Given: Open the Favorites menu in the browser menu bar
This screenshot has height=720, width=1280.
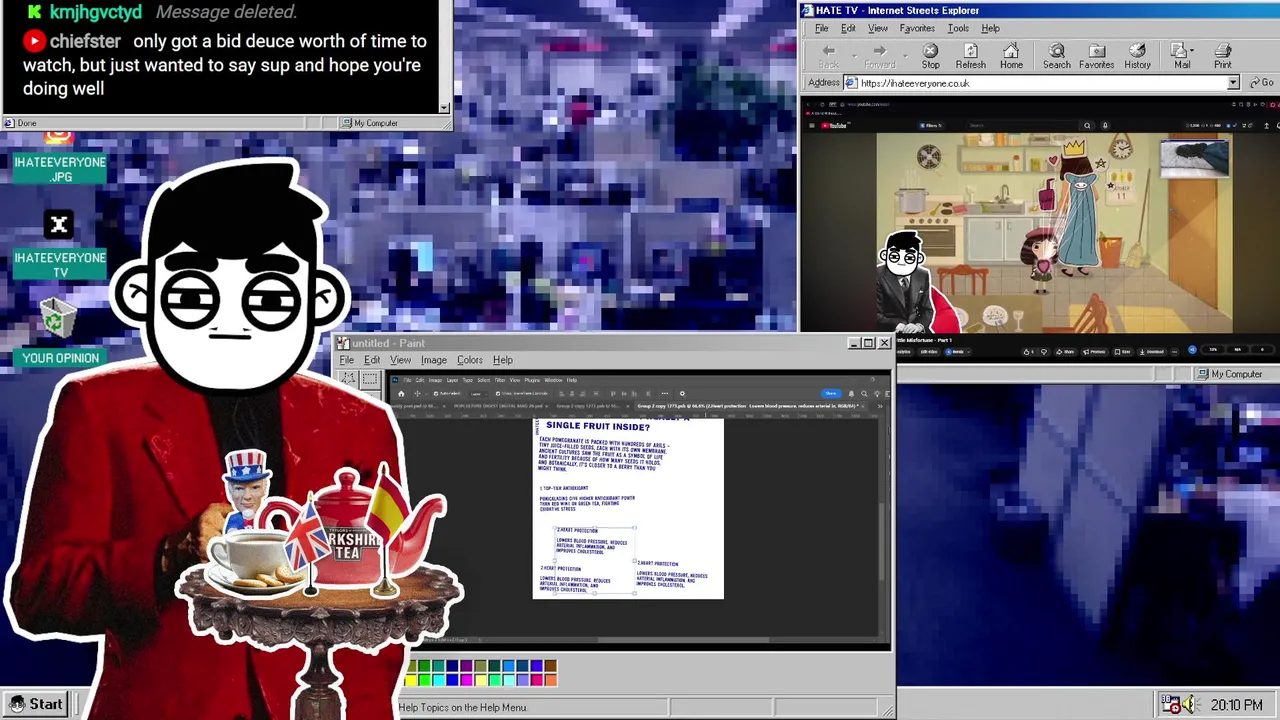Looking at the screenshot, I should 917,28.
